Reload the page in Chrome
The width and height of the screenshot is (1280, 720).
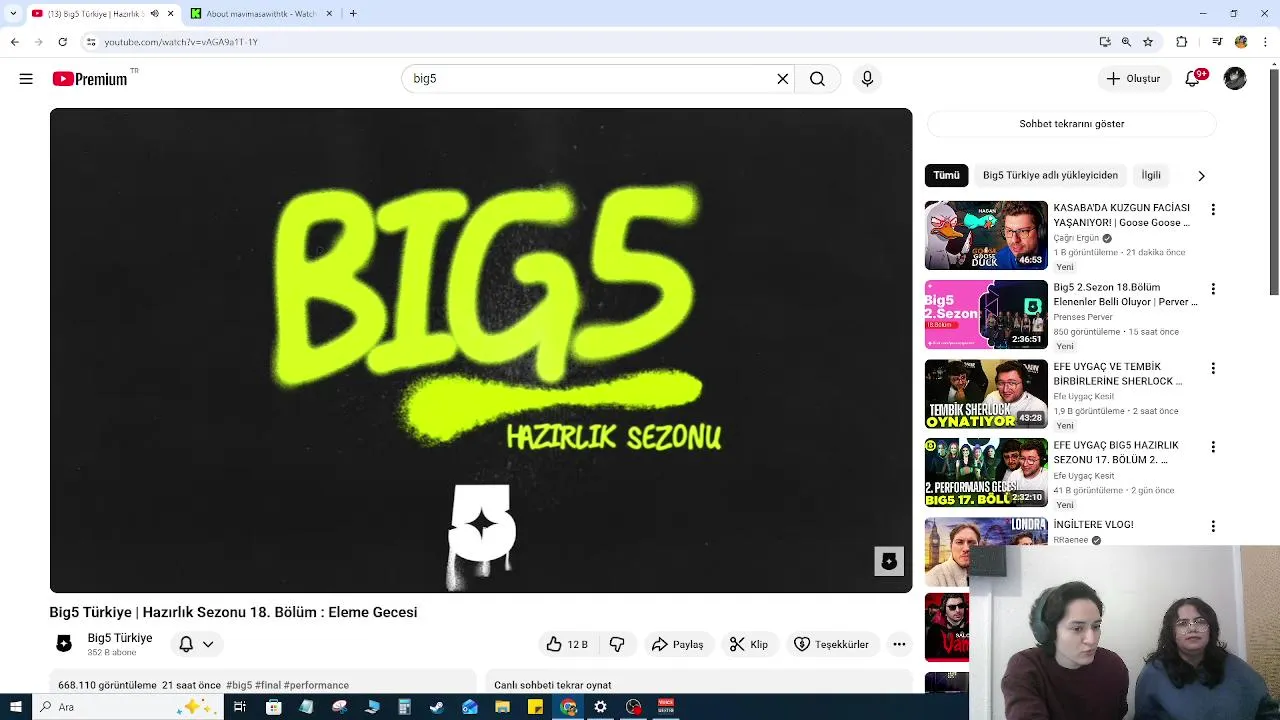[62, 42]
